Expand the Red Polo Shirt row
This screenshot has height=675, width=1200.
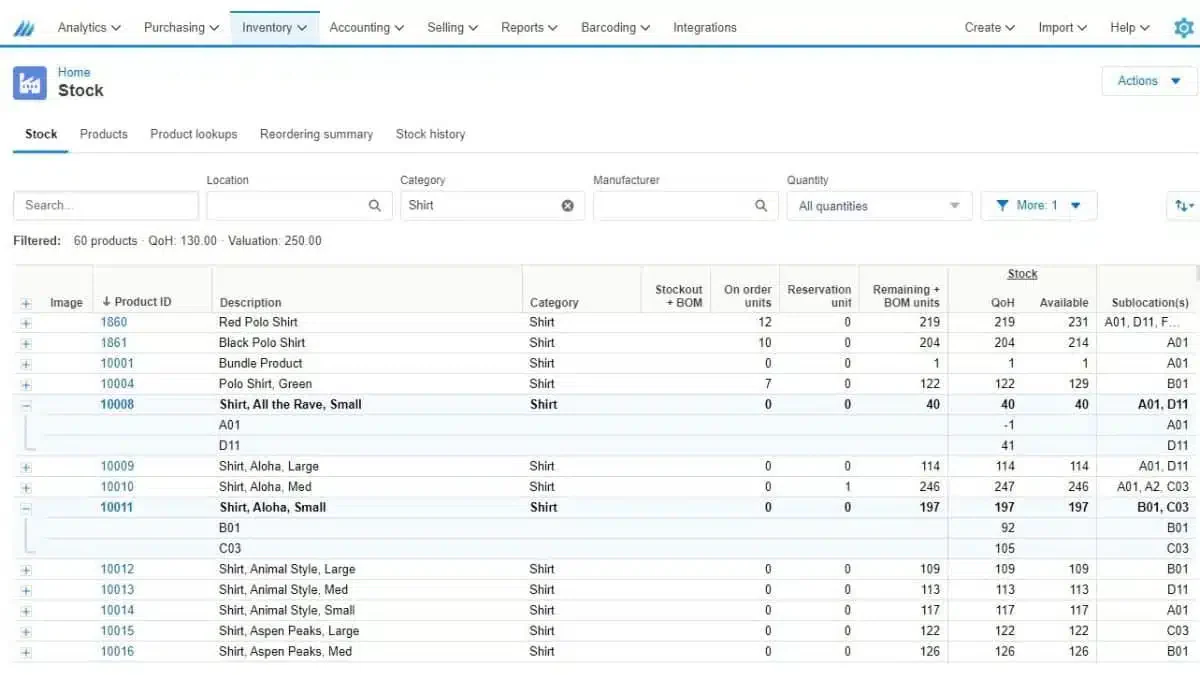point(26,323)
